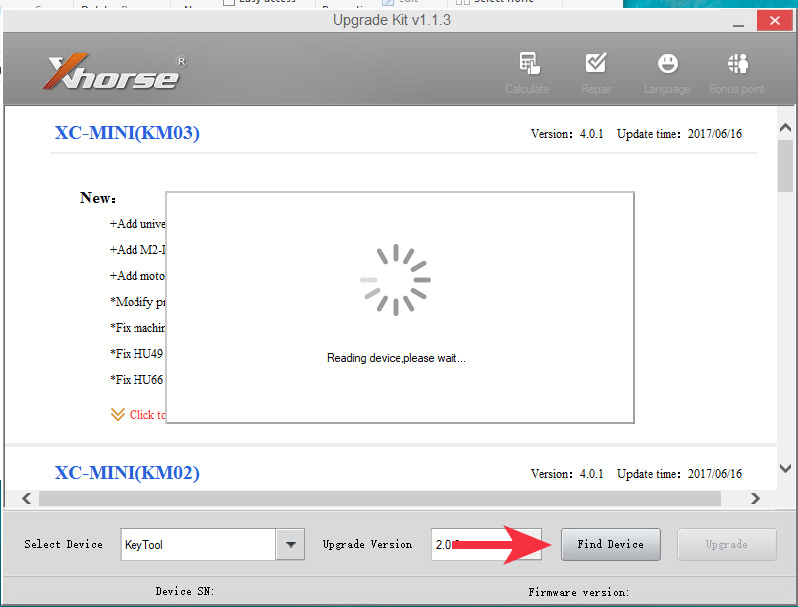Image resolution: width=798 pixels, height=607 pixels.
Task: Click the XC-MINI(KM03) heading
Action: 127,133
